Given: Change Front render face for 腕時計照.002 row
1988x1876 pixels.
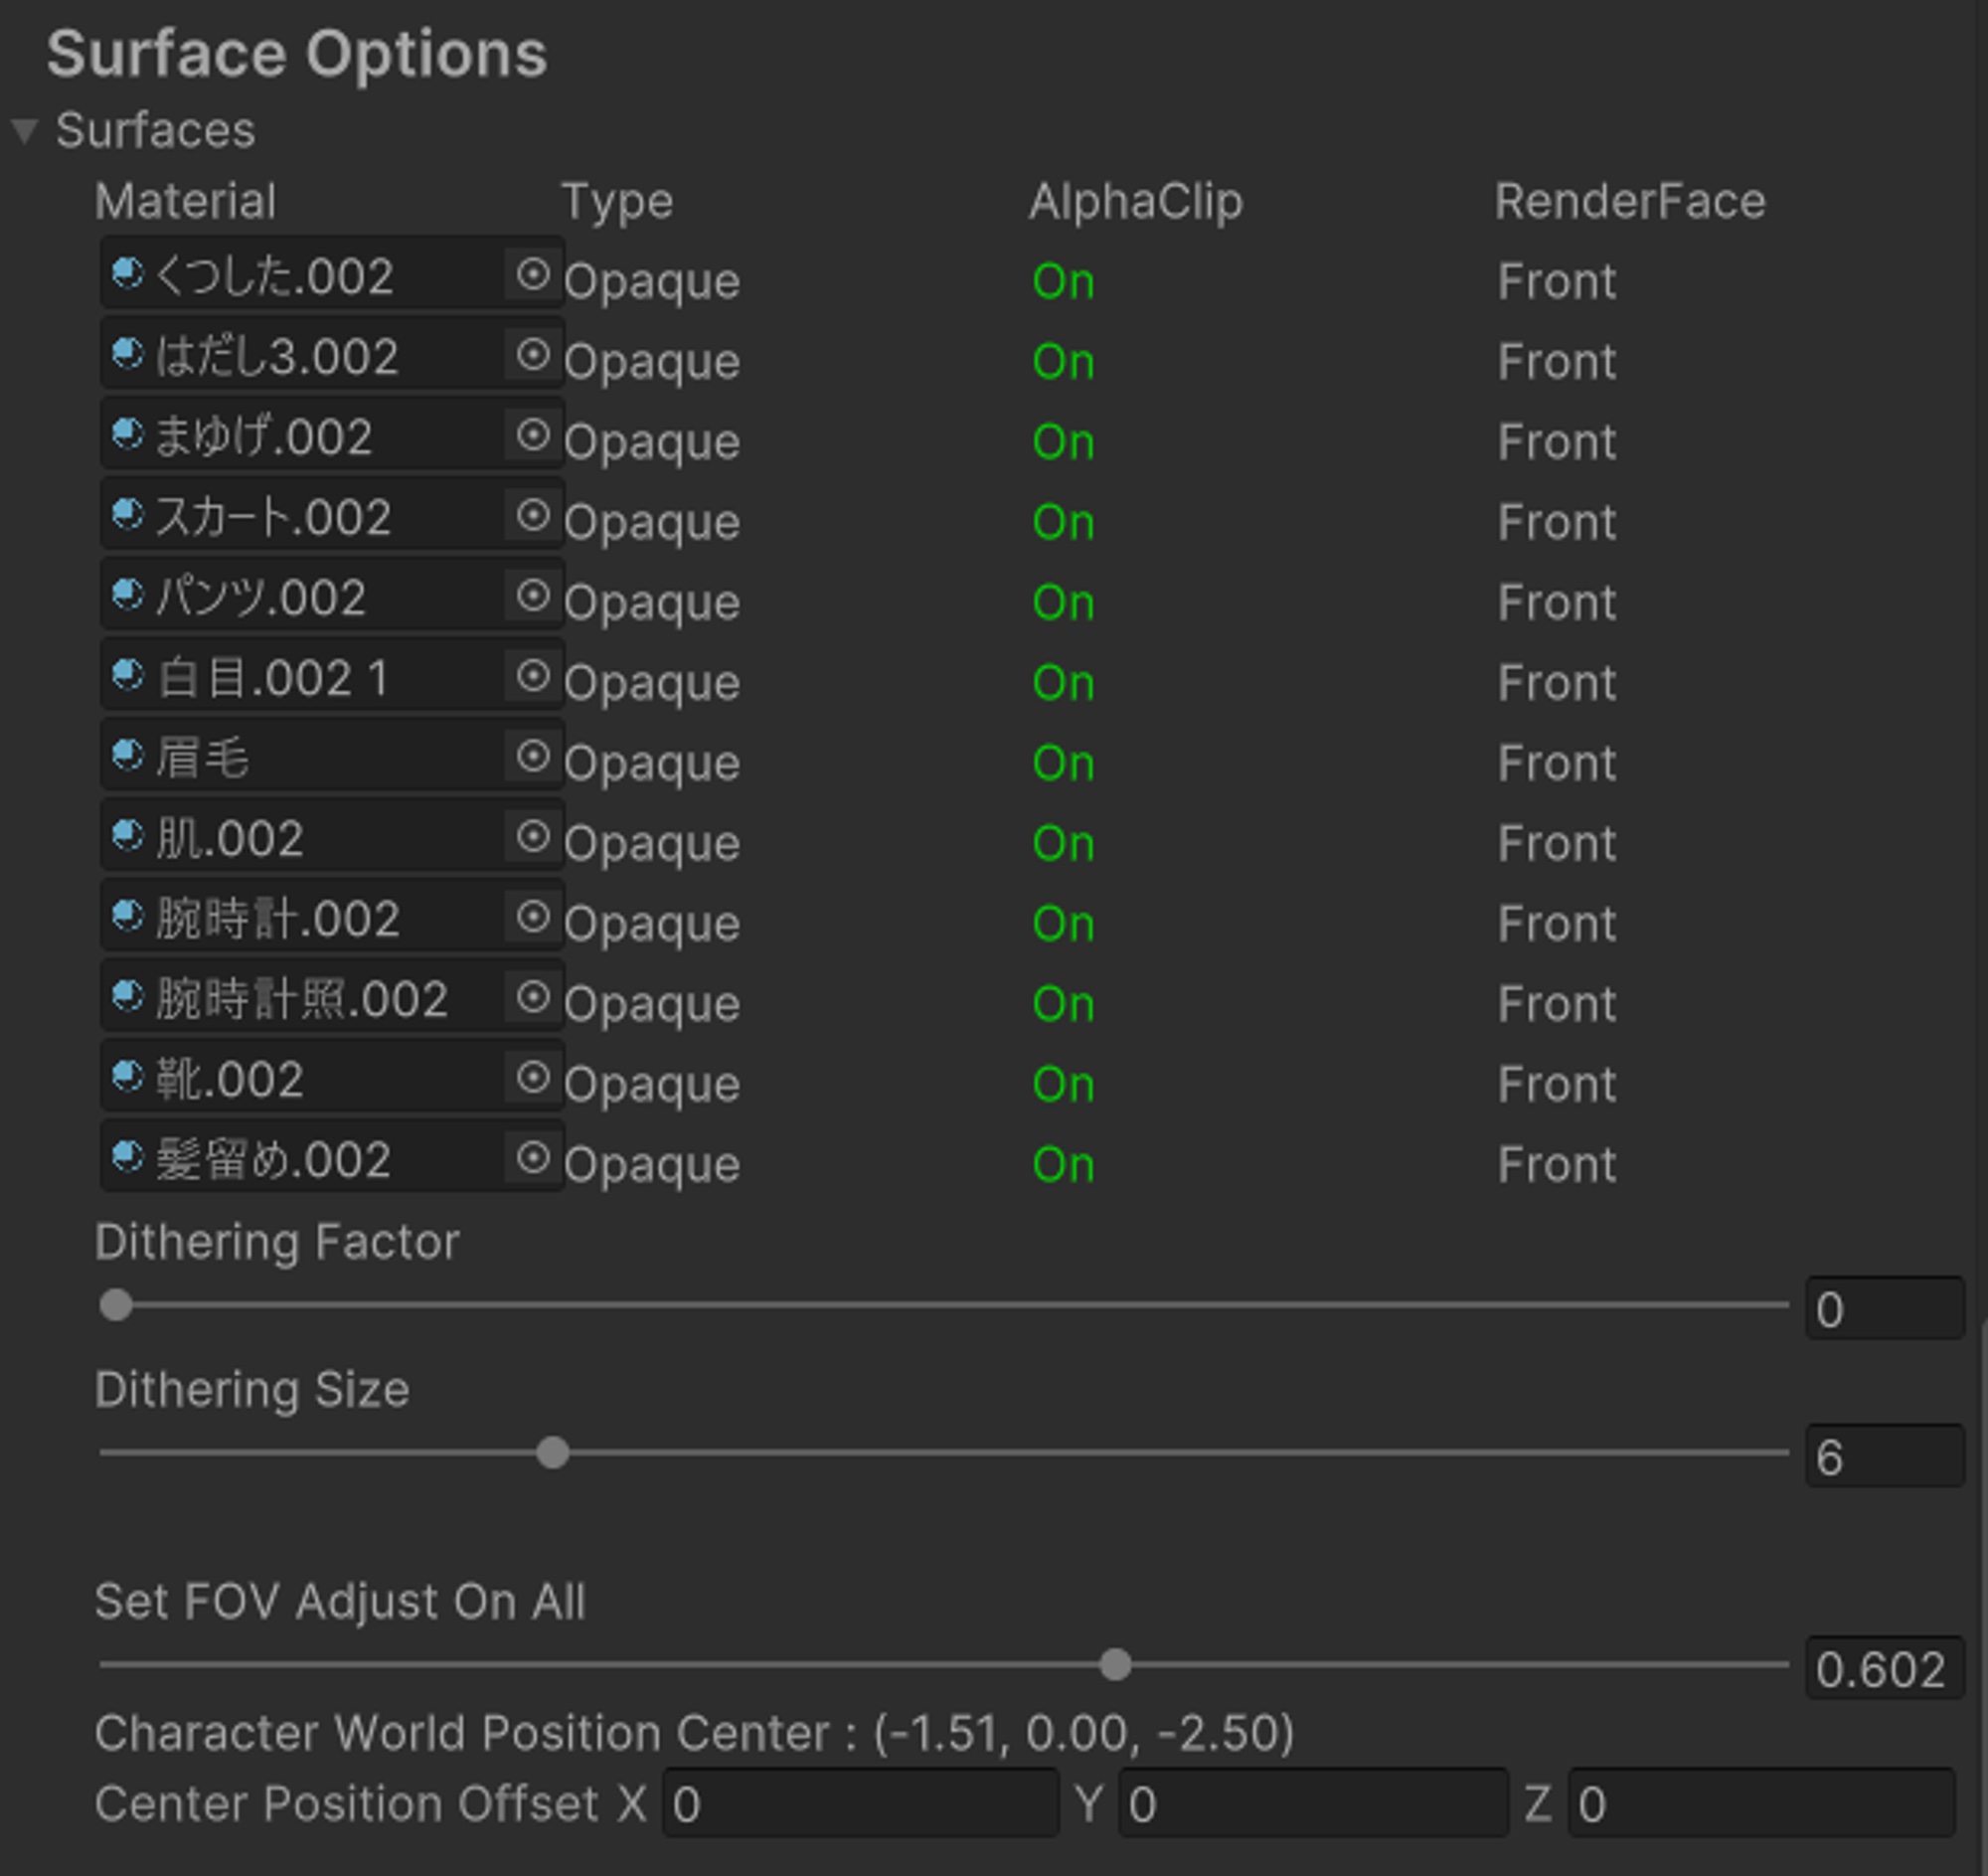Looking at the screenshot, I should click(1556, 1004).
